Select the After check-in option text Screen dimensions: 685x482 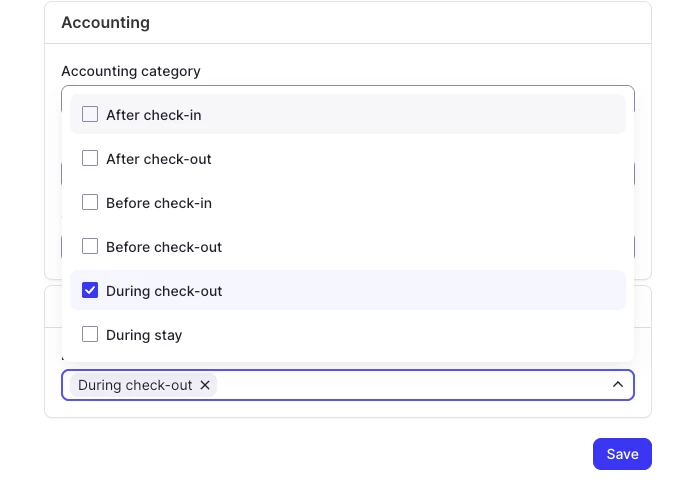point(154,115)
